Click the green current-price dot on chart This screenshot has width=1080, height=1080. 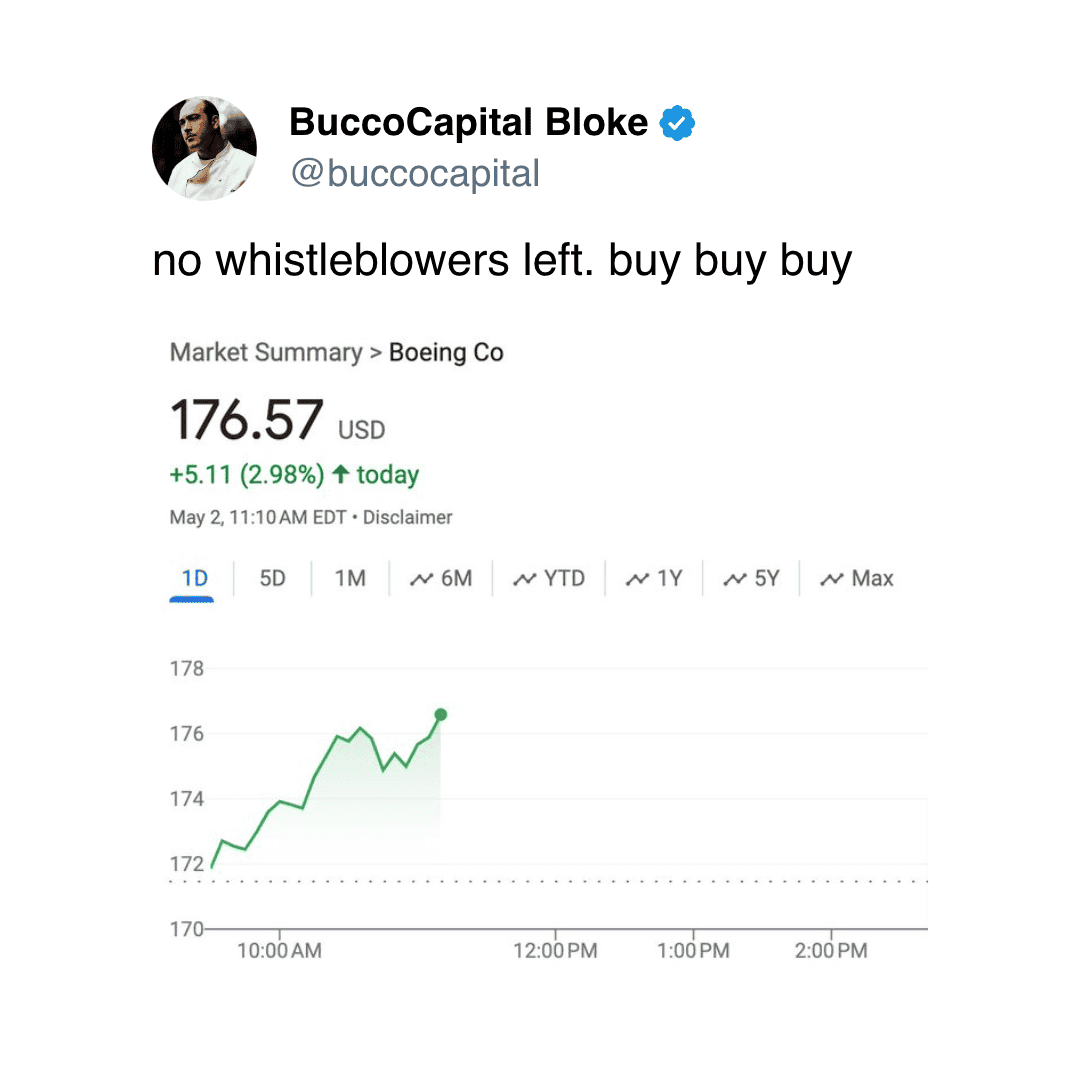[441, 715]
